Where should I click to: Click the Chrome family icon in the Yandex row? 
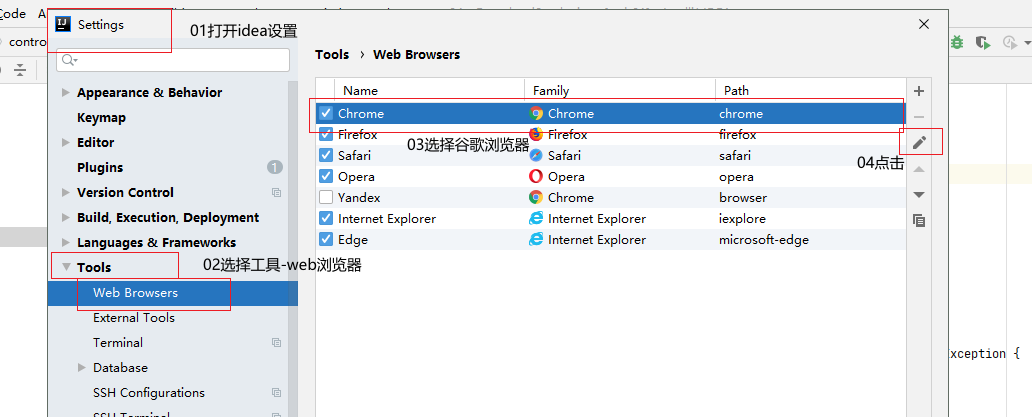536,197
